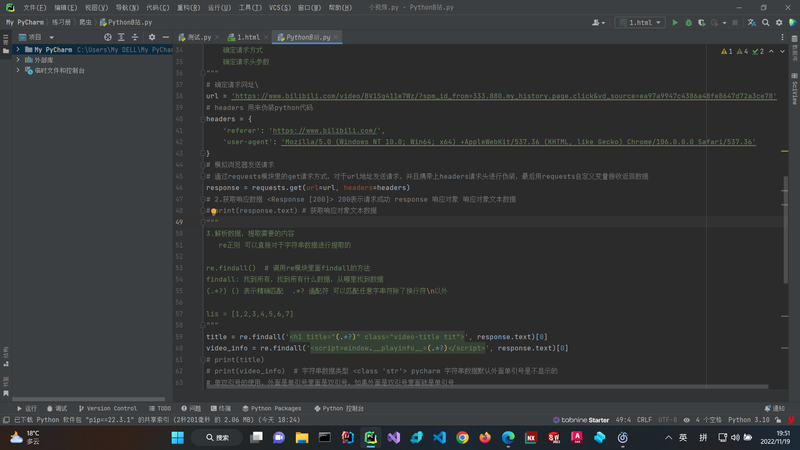Open the 通知 notifications button
The width and height of the screenshot is (800, 450).
click(774, 409)
